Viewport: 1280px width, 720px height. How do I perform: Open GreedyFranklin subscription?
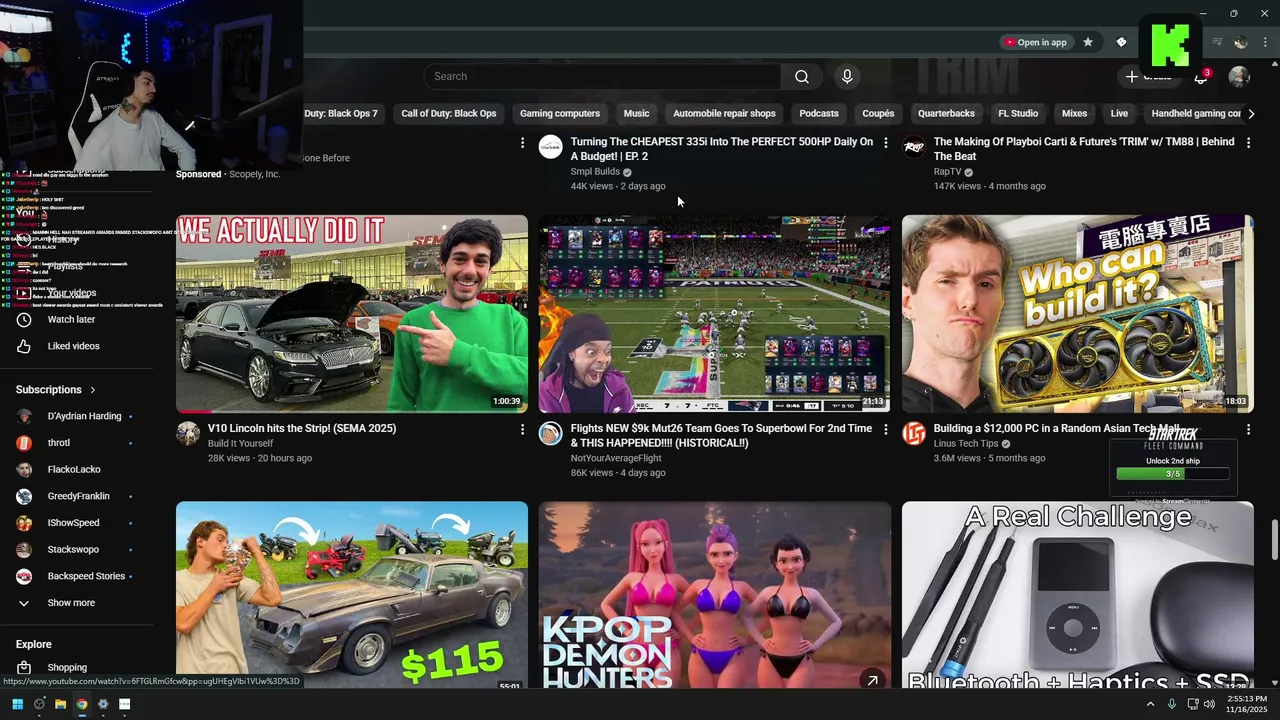tap(80, 496)
